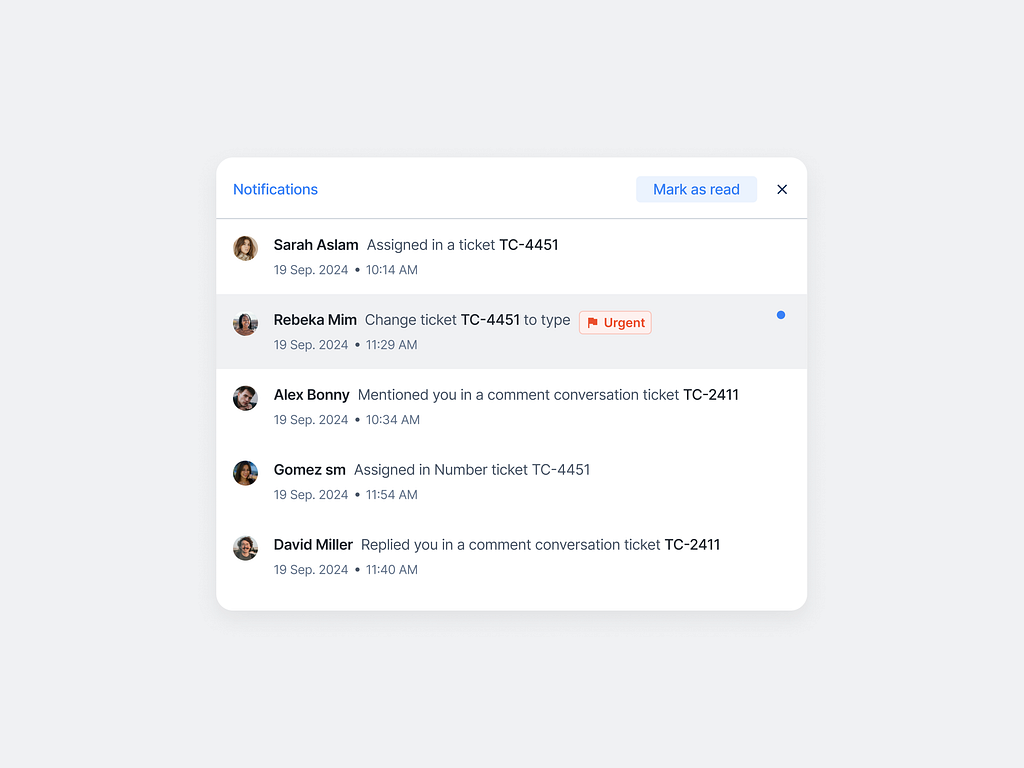Open ticket TC-2411 in David Miller's reply
1024x768 pixels.
click(x=692, y=544)
